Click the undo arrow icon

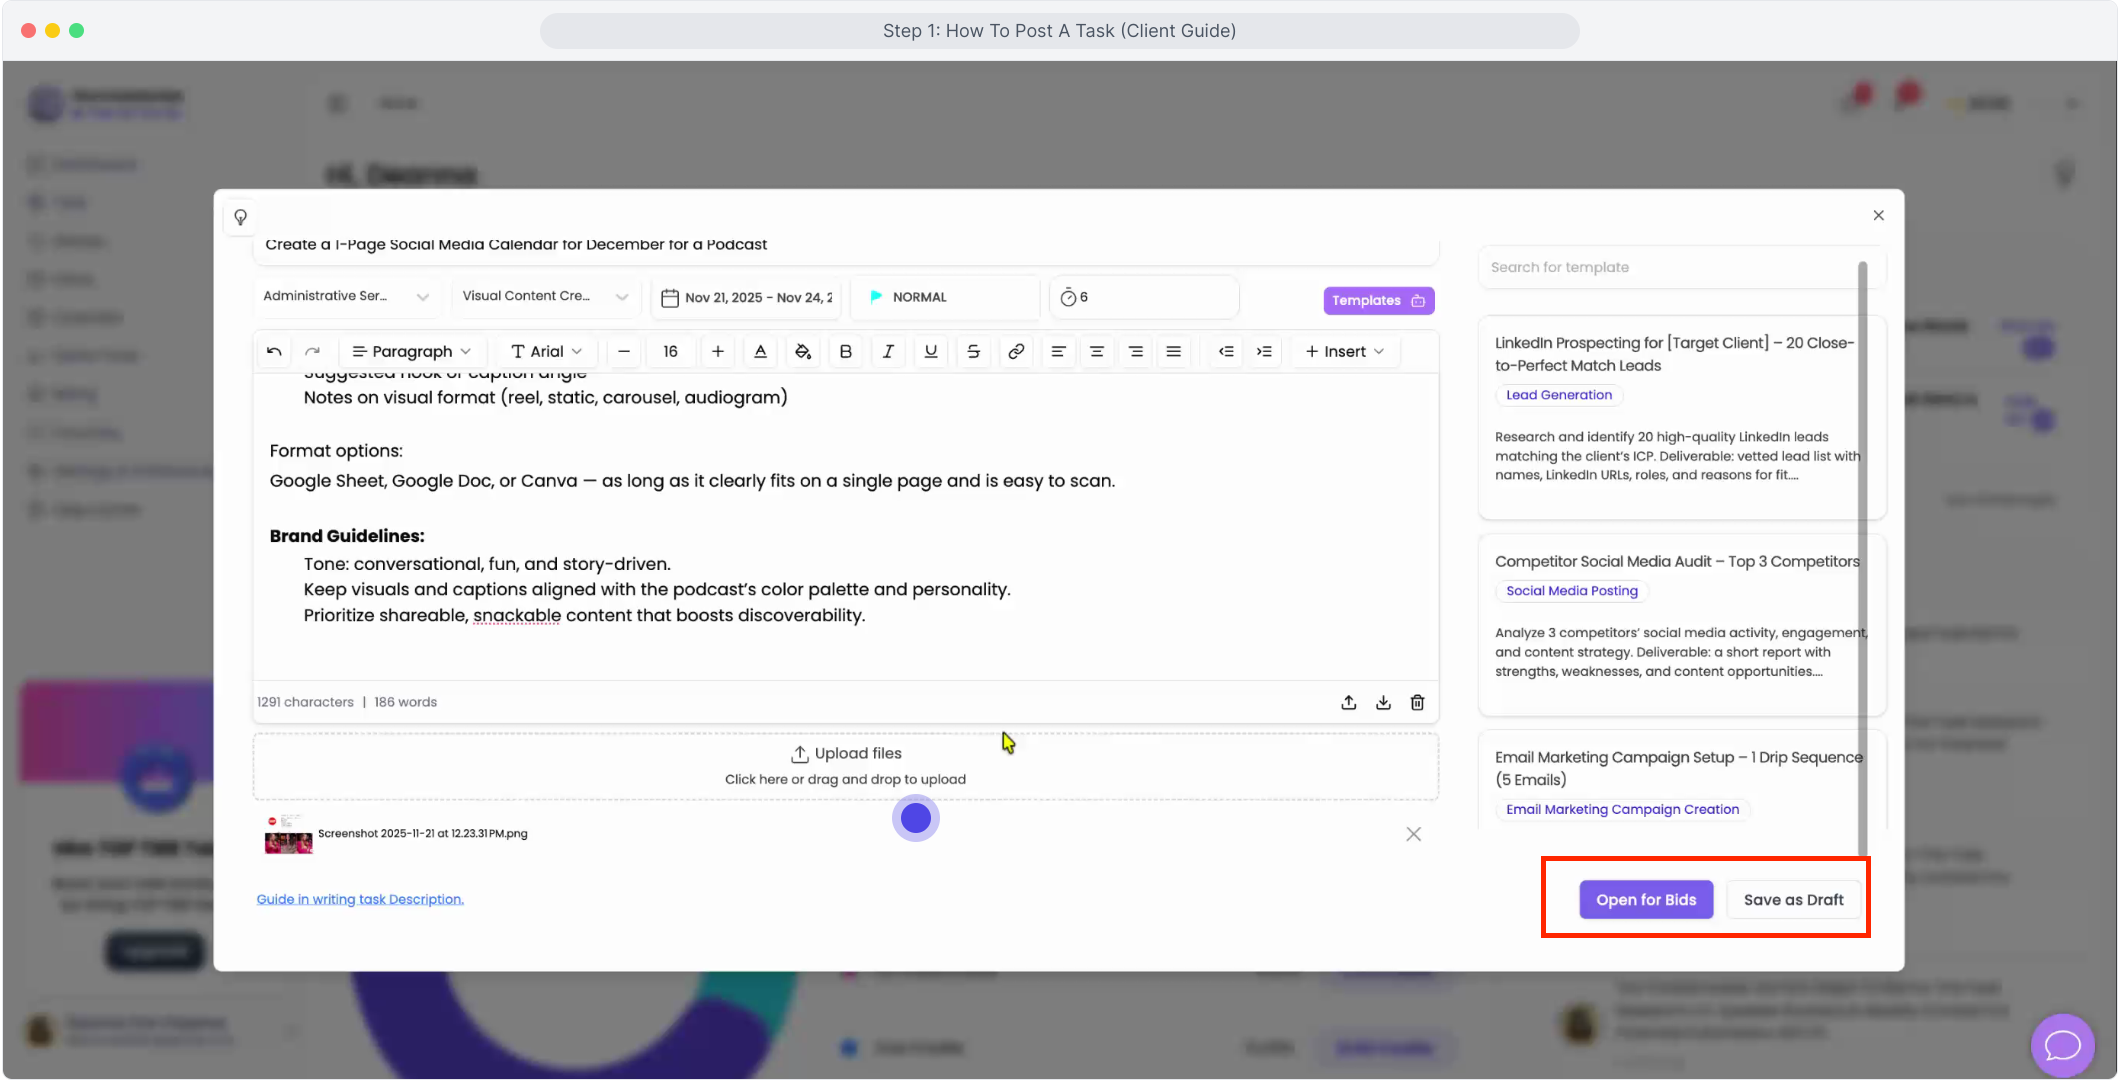274,351
